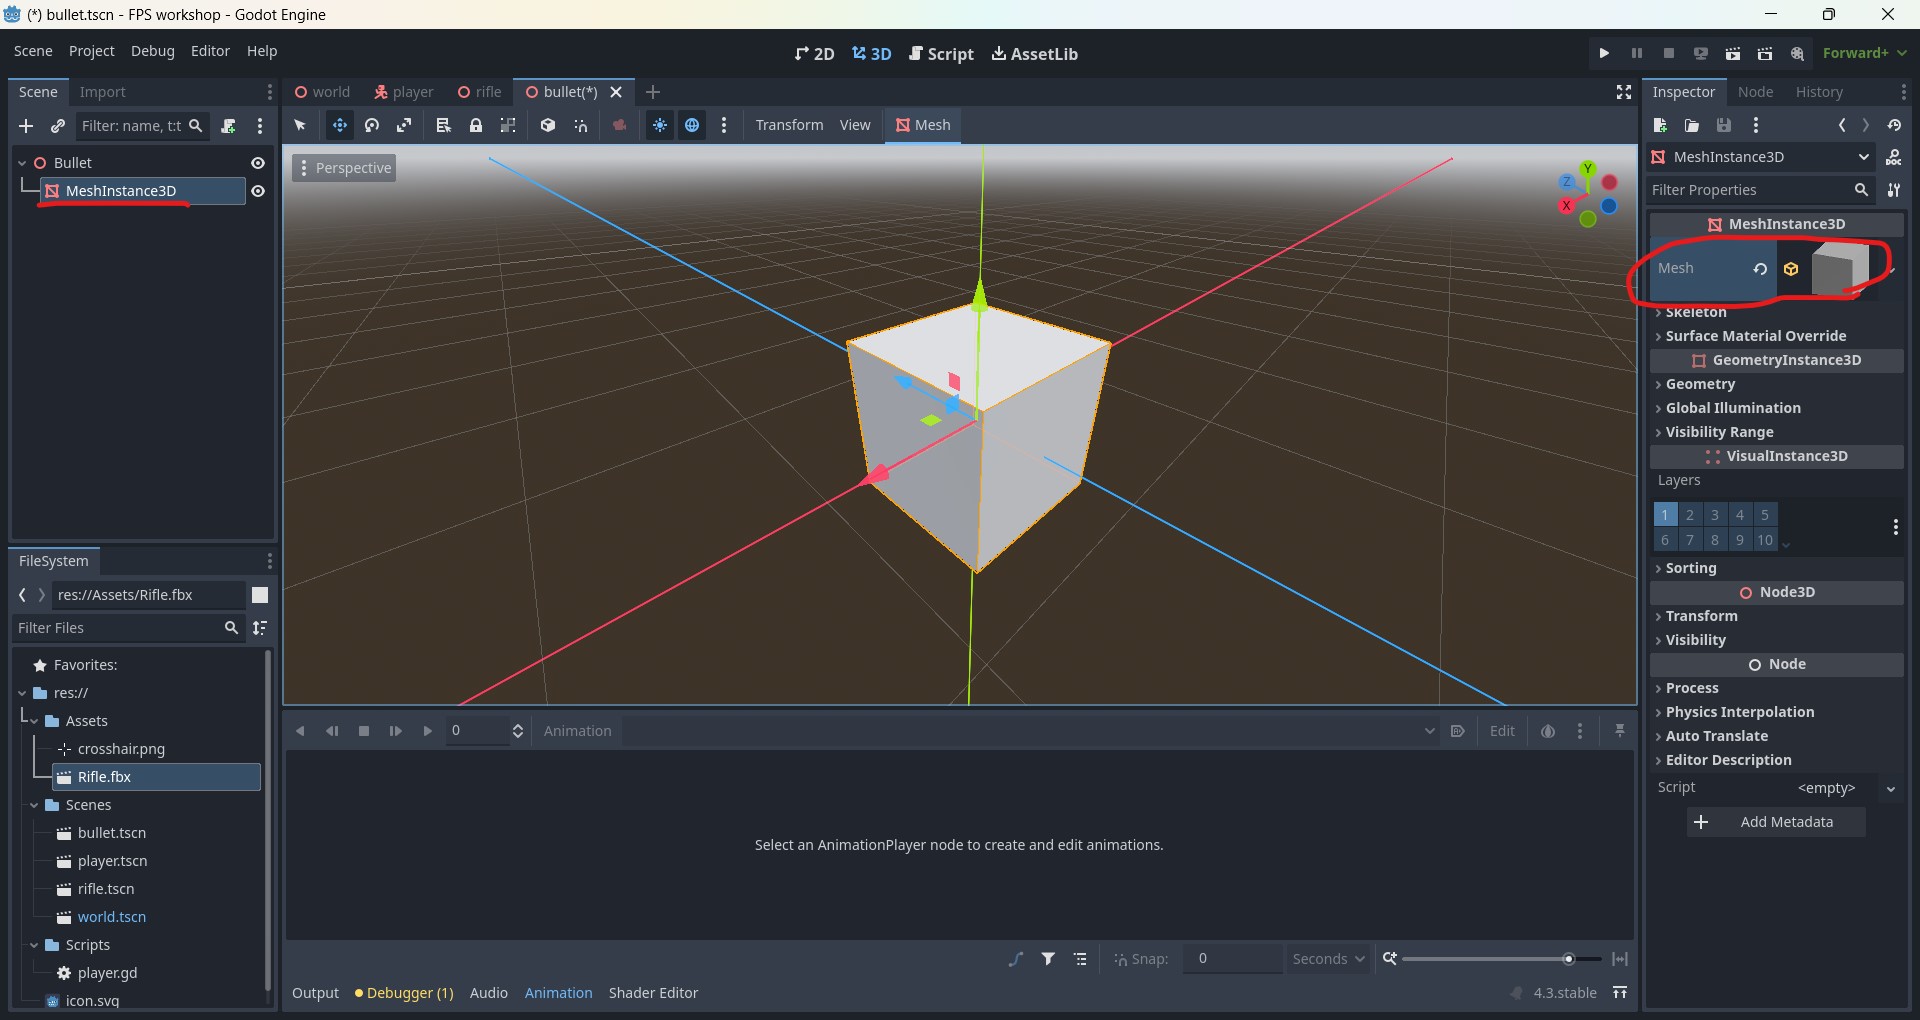The image size is (1920, 1020).
Task: Enable render layer 2 in Layers
Action: tap(1690, 515)
